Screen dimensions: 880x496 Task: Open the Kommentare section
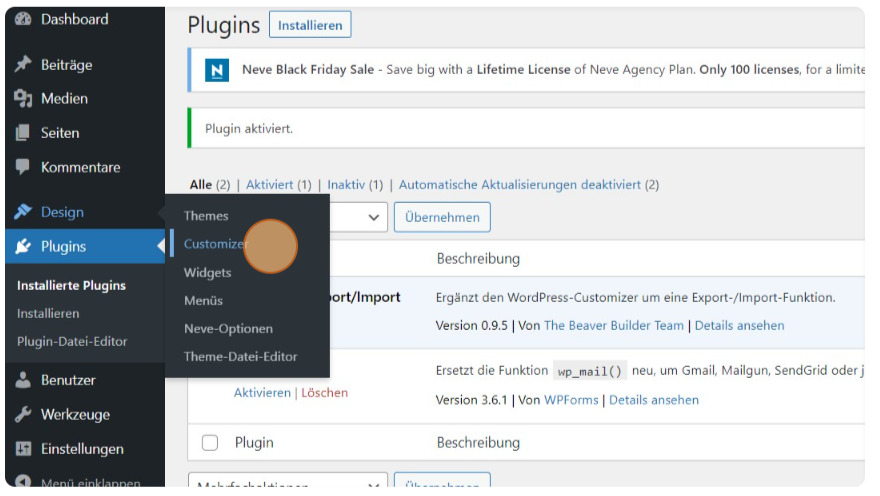tap(80, 167)
